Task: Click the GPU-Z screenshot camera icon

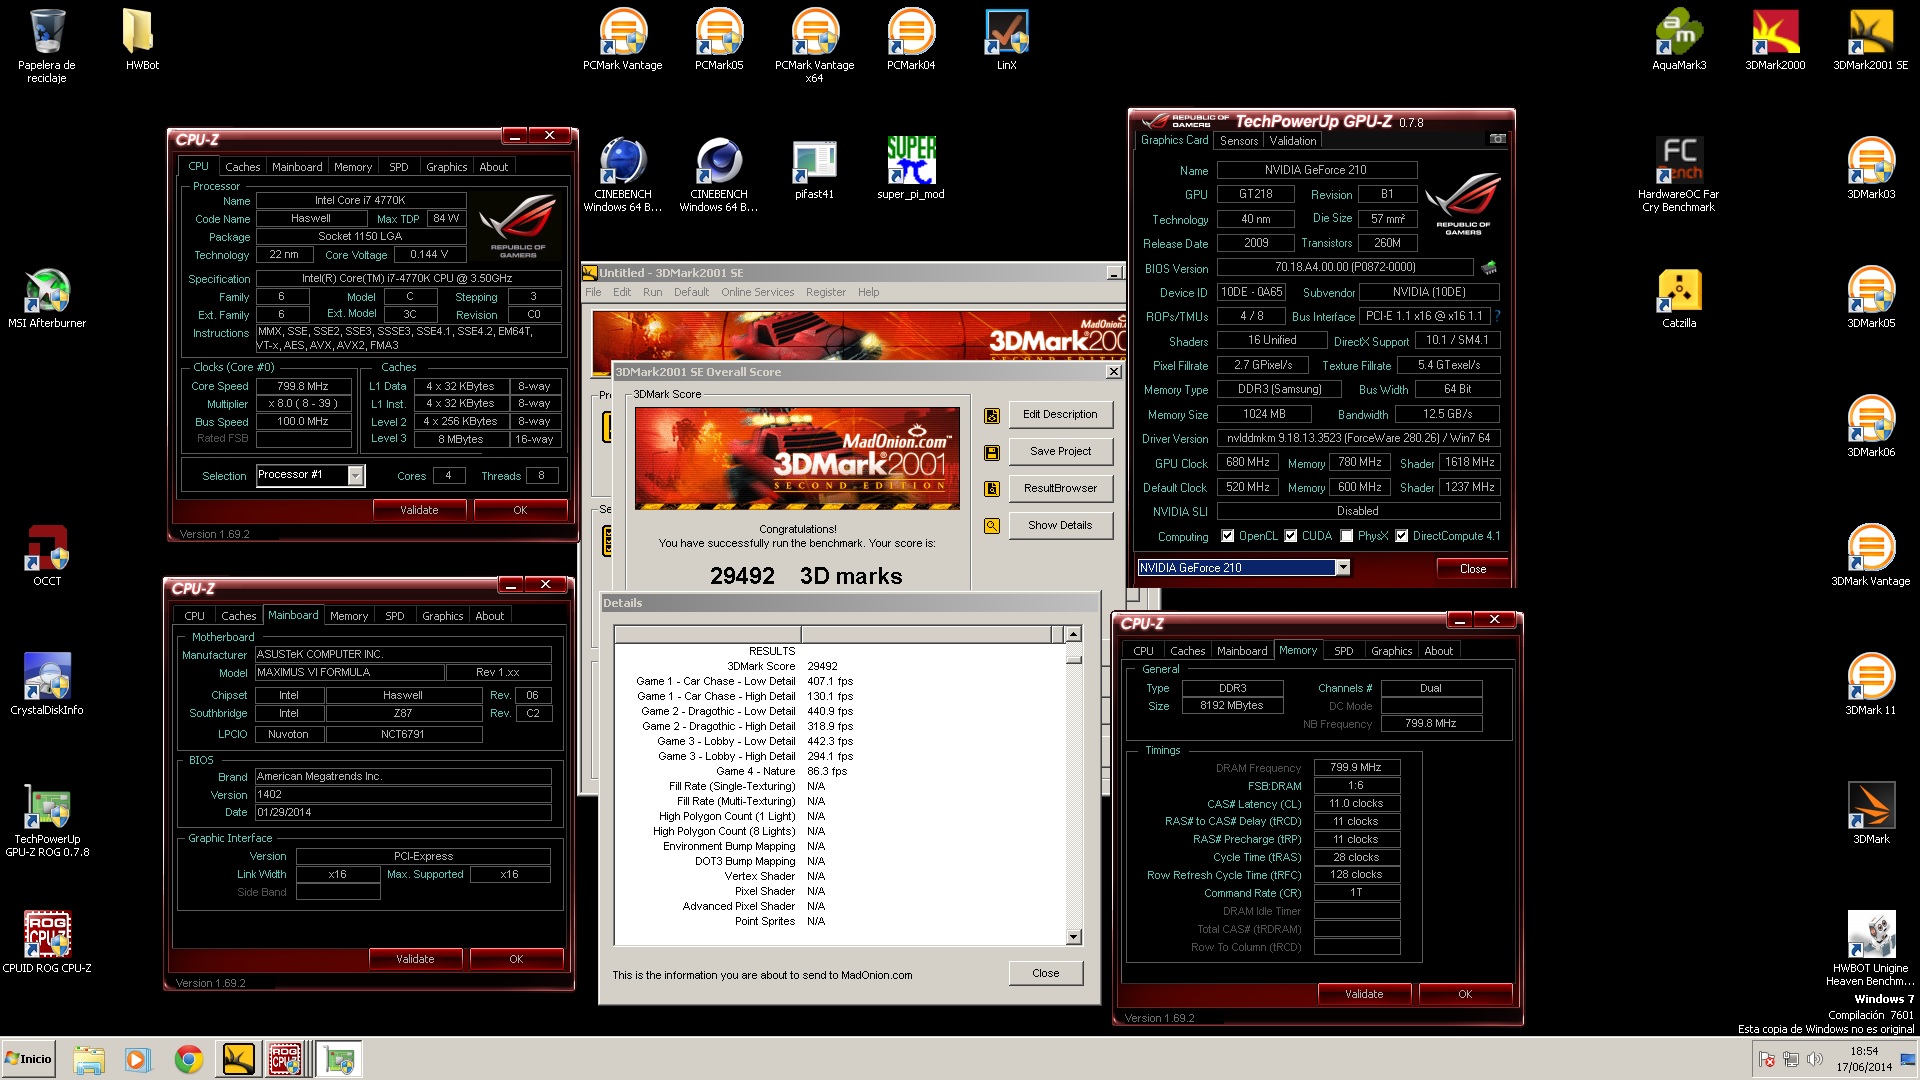Action: [x=1497, y=139]
